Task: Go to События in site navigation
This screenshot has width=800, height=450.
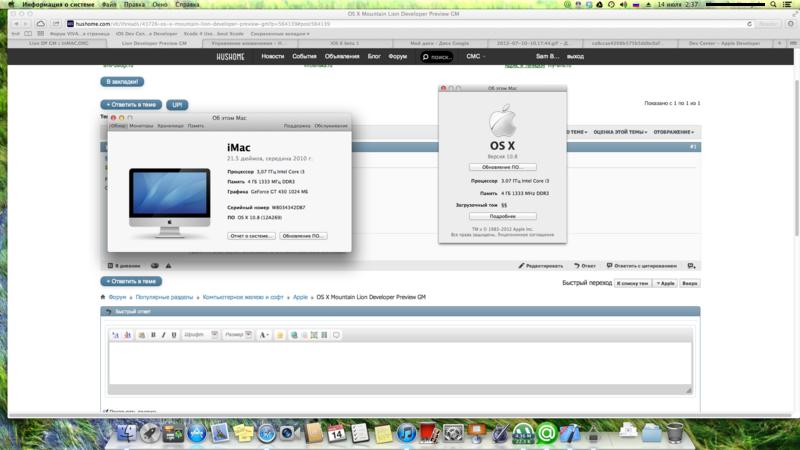Action: click(304, 57)
